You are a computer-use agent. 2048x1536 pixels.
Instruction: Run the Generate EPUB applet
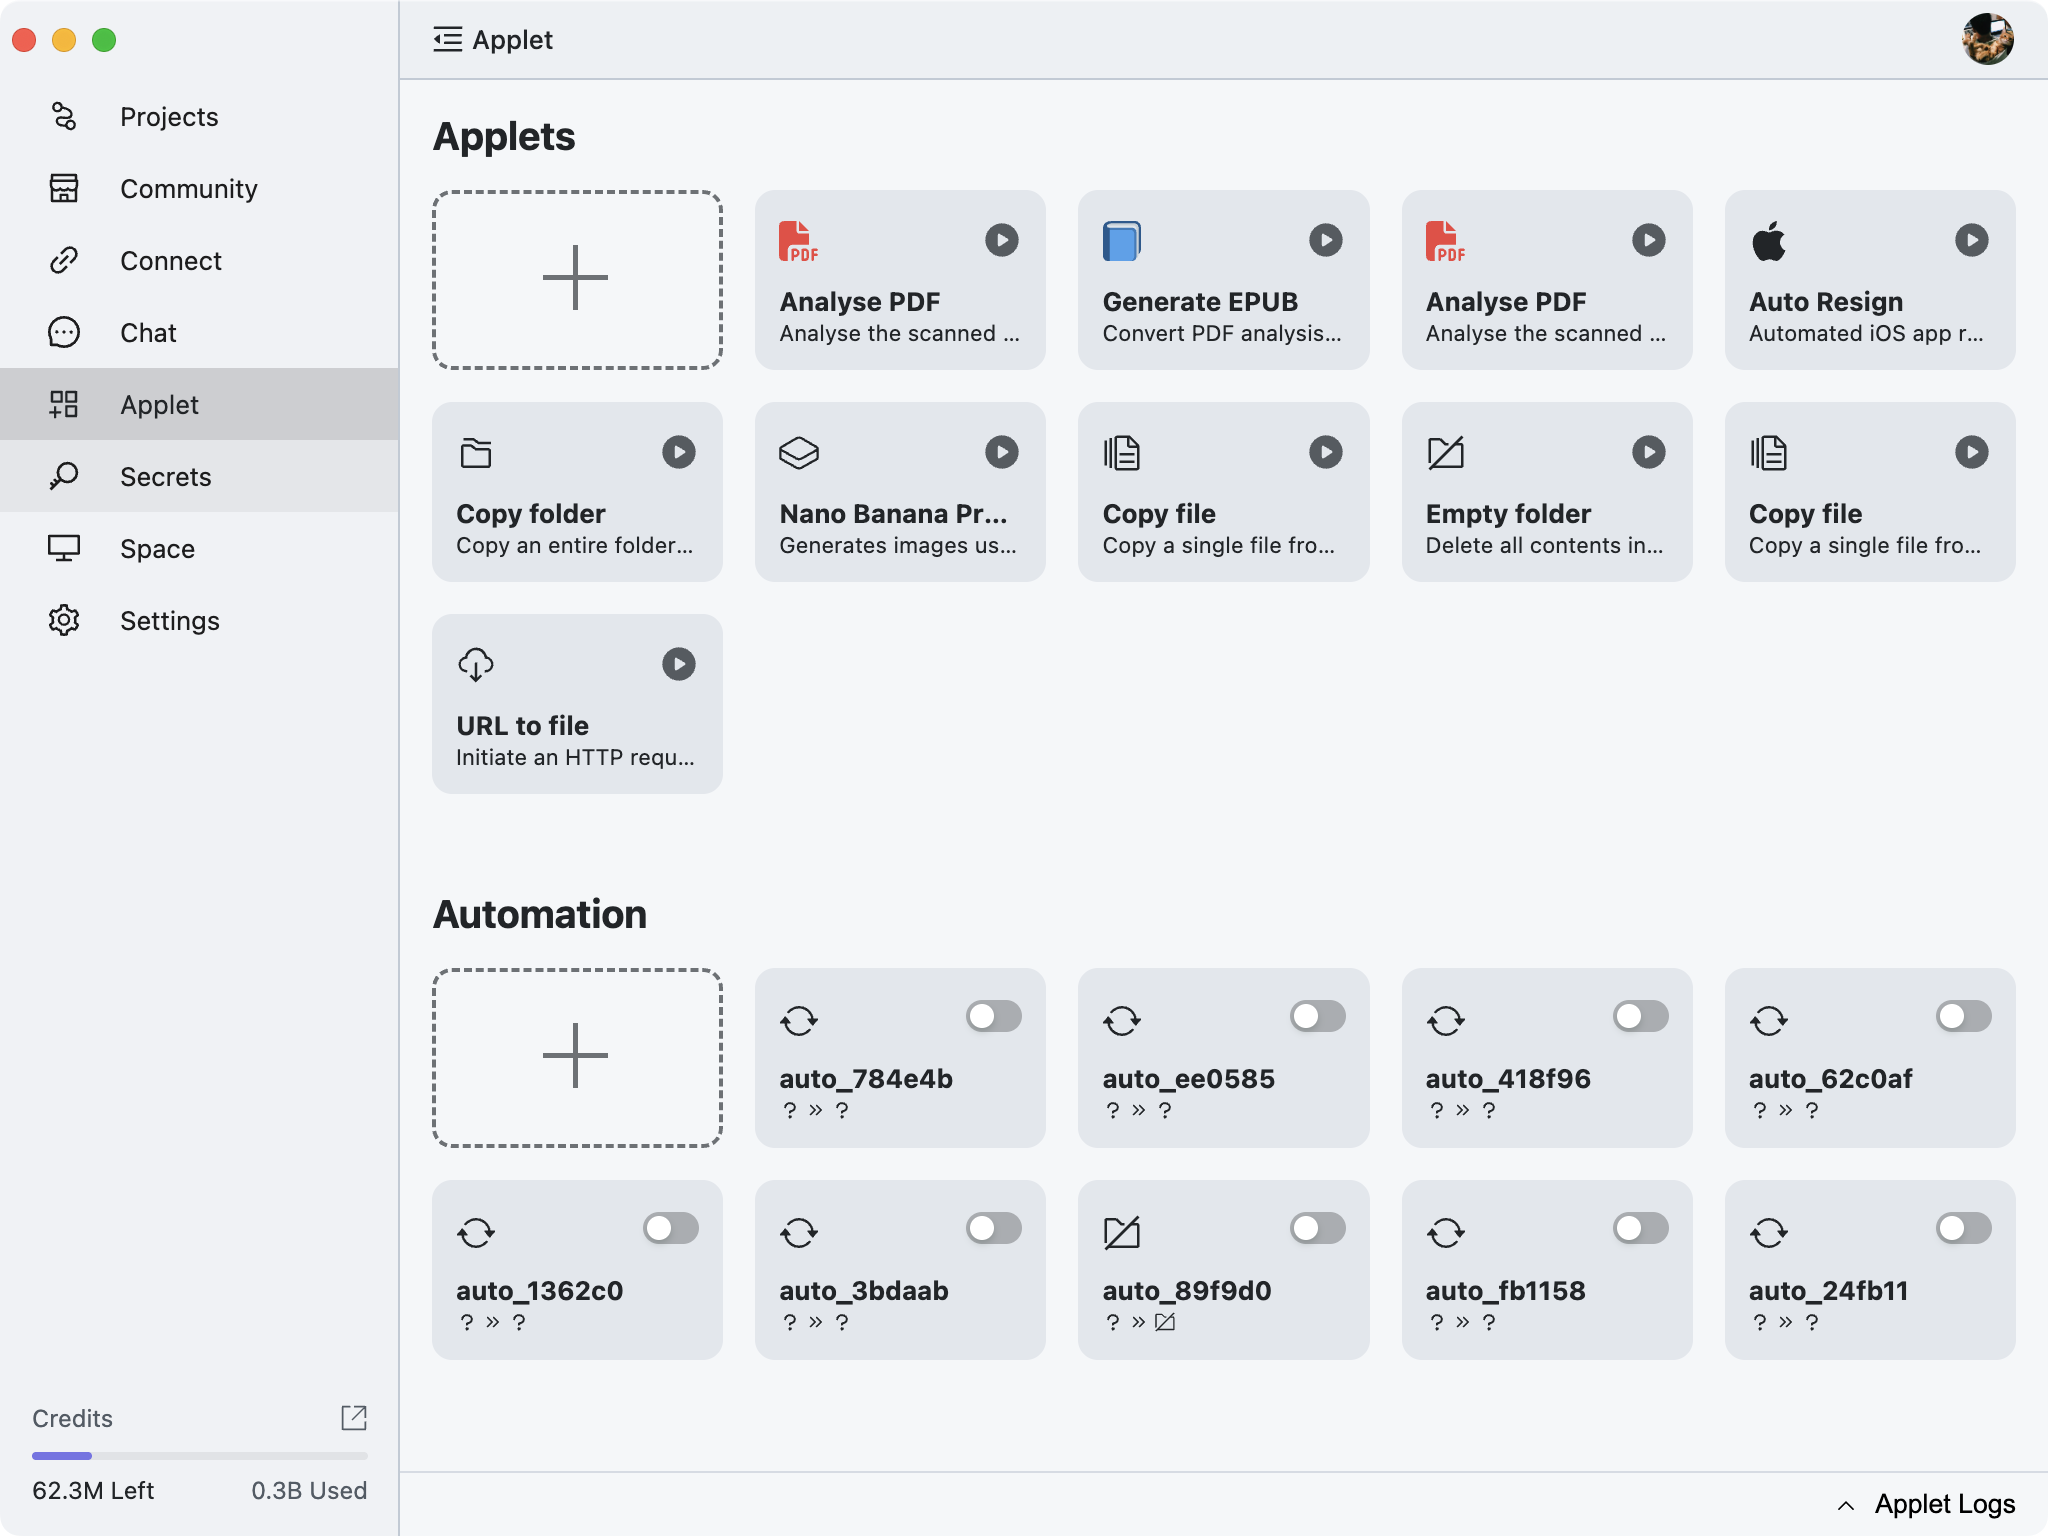1325,240
